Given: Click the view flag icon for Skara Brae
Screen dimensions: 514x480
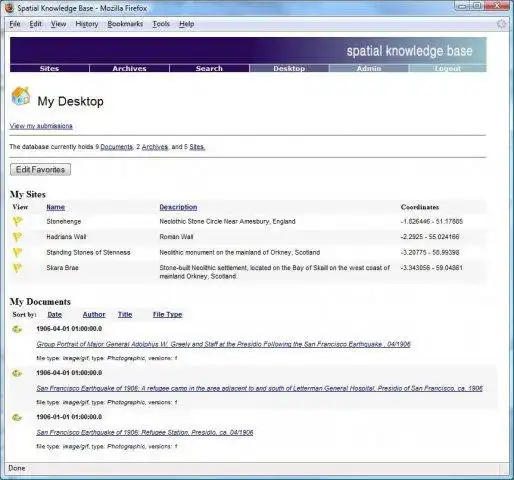Looking at the screenshot, I should 17,268.
